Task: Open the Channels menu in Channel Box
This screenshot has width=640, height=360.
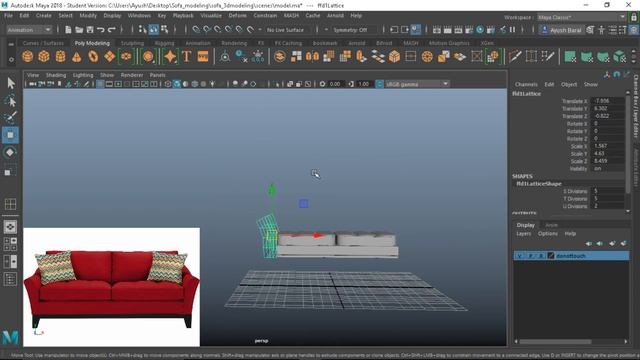Action: coord(526,84)
